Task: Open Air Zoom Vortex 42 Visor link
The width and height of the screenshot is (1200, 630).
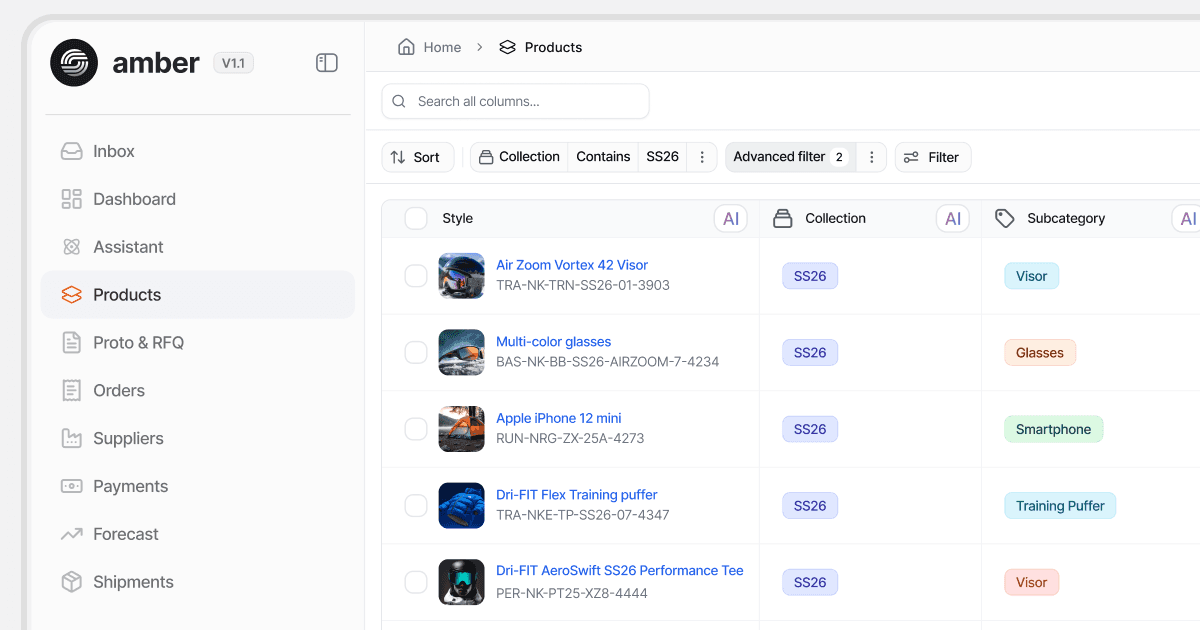Action: coord(572,265)
